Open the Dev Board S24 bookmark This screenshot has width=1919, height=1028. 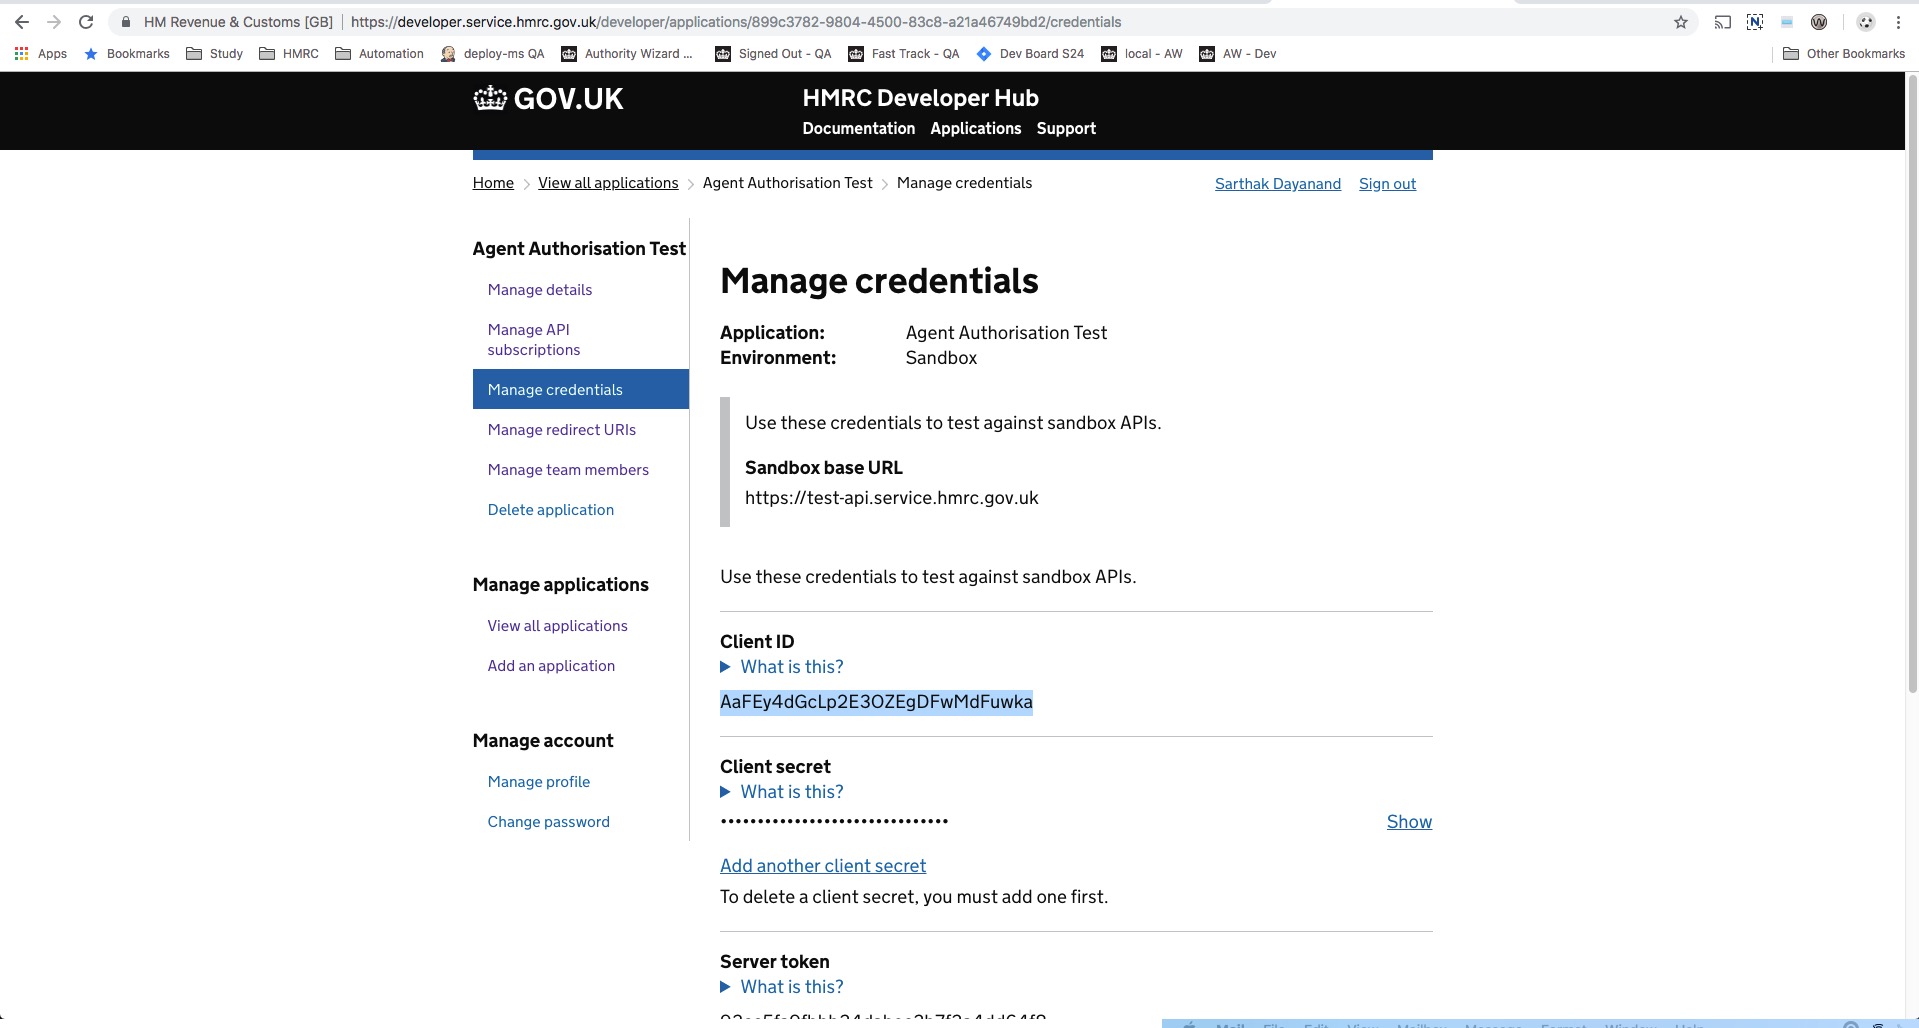pos(1031,54)
